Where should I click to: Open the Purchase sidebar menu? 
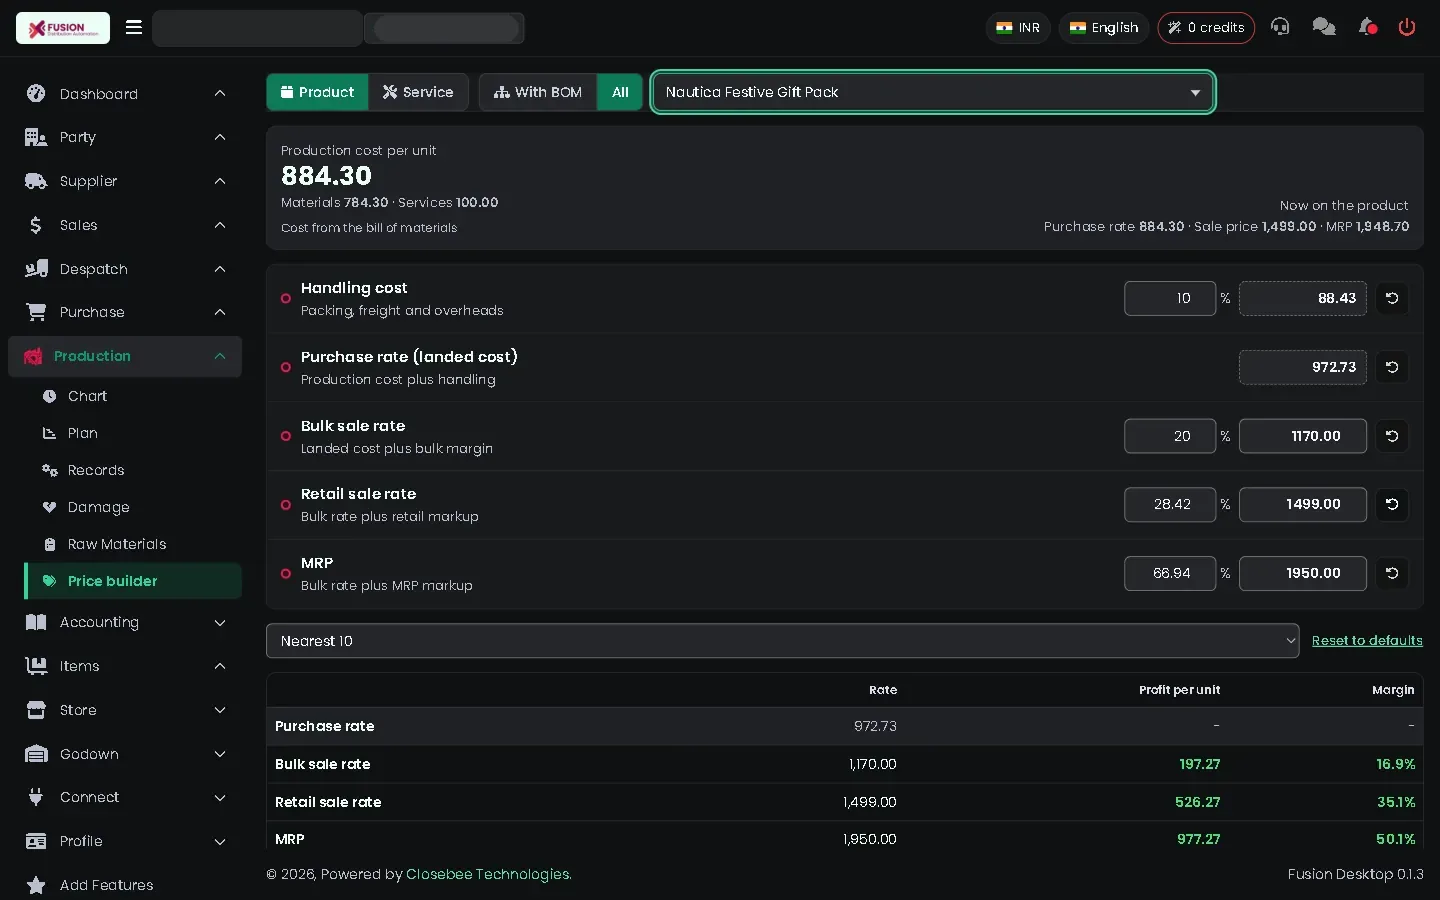(125, 312)
